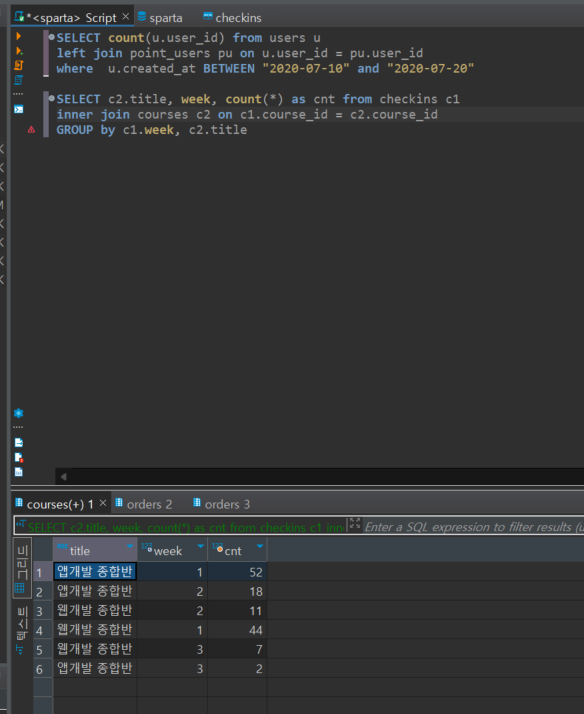Open the title column filter dropdown
This screenshot has height=714, width=584.
[x=130, y=546]
